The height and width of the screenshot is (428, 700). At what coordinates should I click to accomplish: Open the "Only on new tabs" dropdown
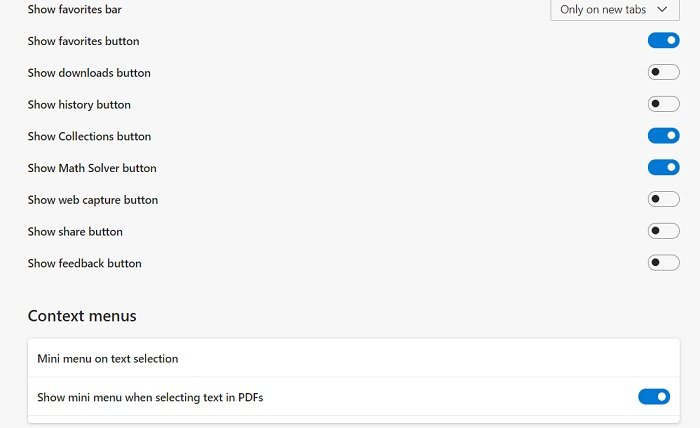[x=614, y=10]
